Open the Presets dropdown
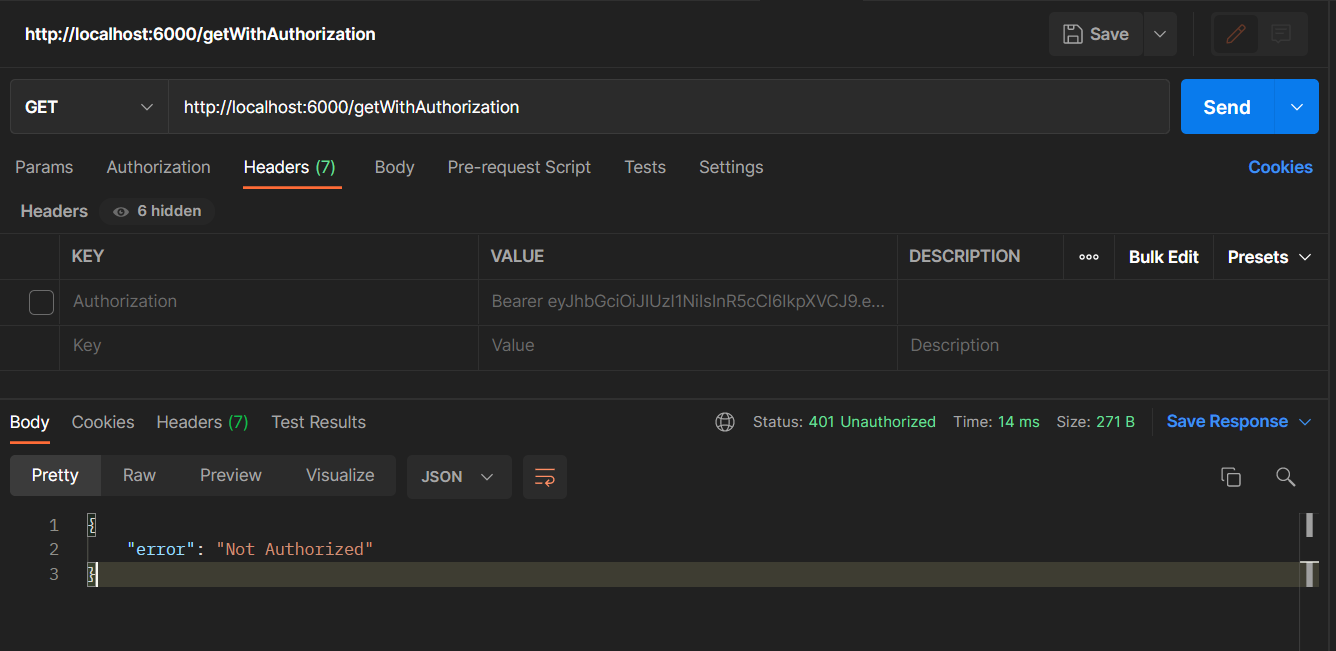The image size is (1336, 651). point(1269,257)
